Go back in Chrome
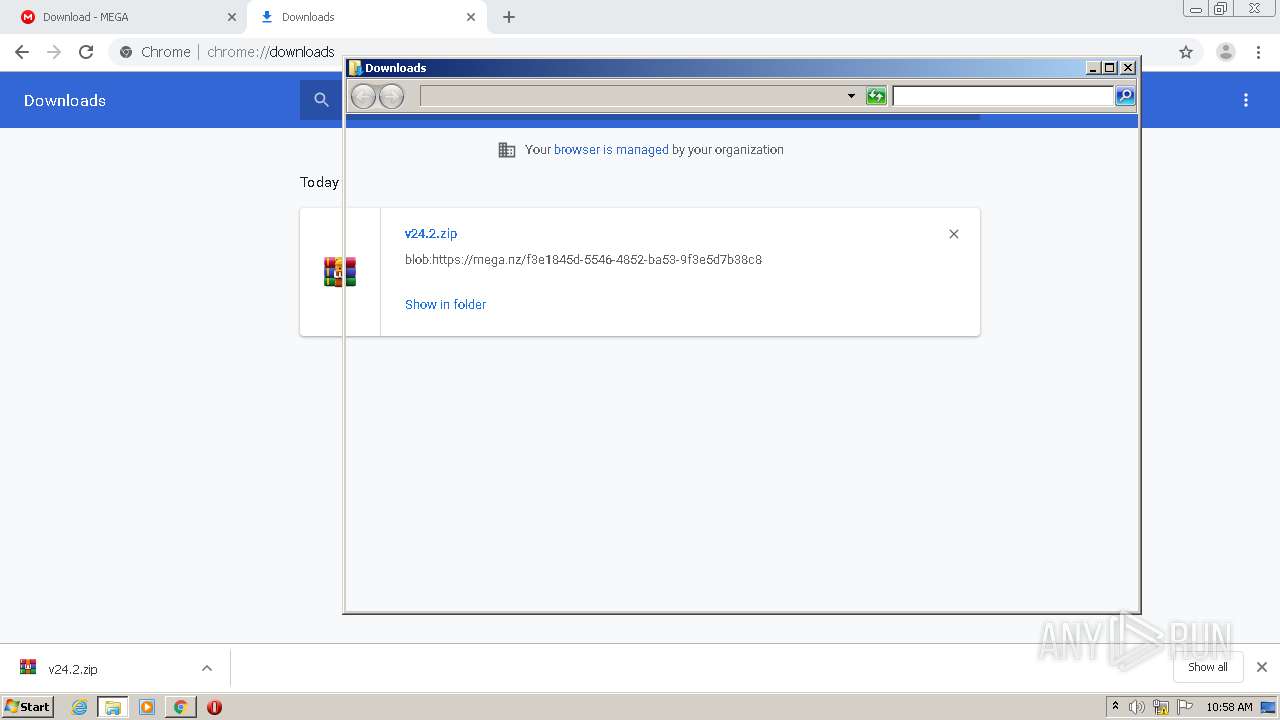The image size is (1280, 720). (22, 52)
